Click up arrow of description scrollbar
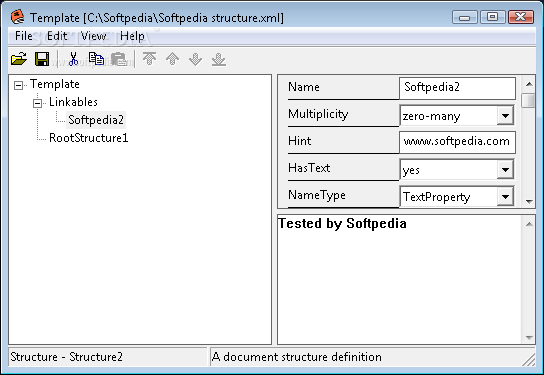The width and height of the screenshot is (544, 375). 529,224
